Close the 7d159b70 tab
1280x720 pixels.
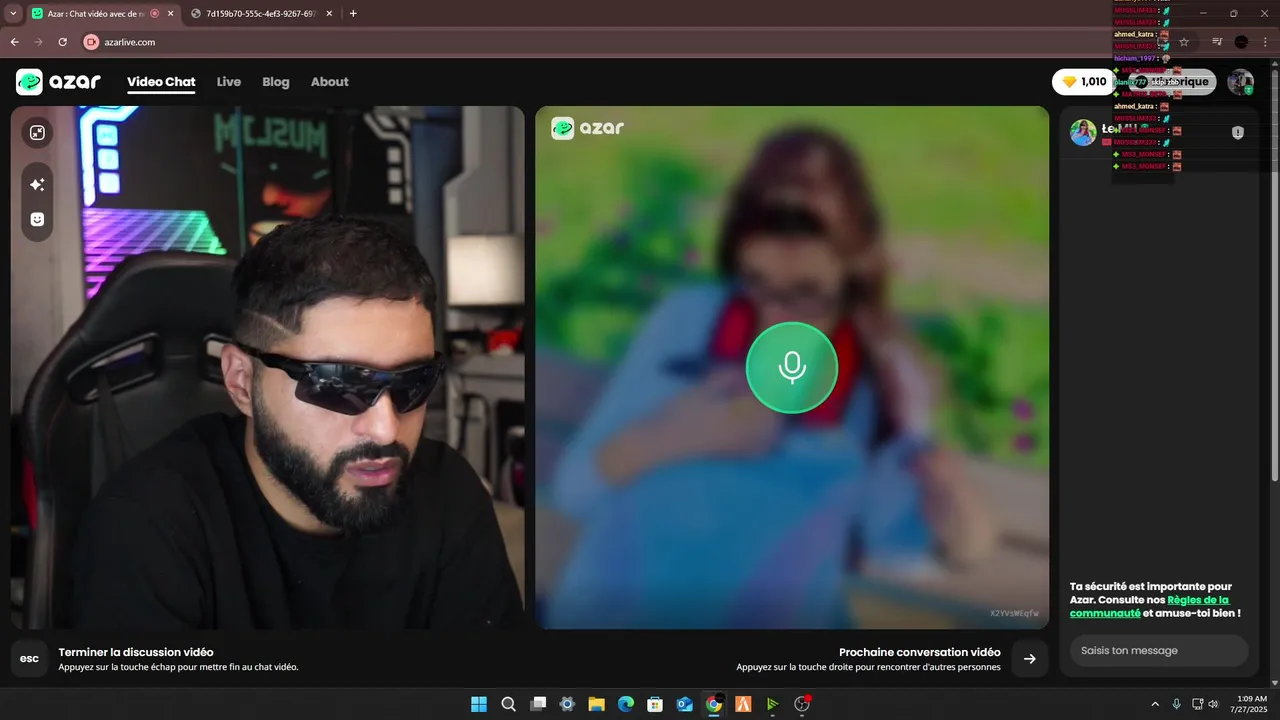[329, 13]
